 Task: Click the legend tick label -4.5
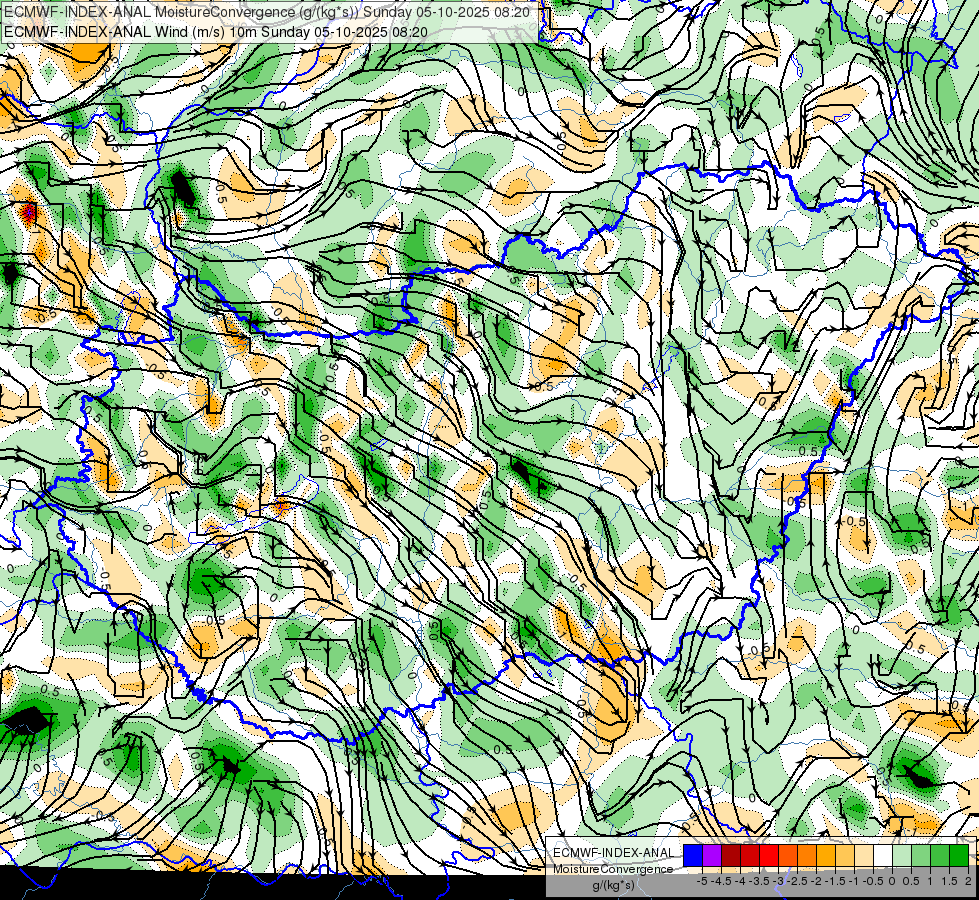tap(721, 881)
